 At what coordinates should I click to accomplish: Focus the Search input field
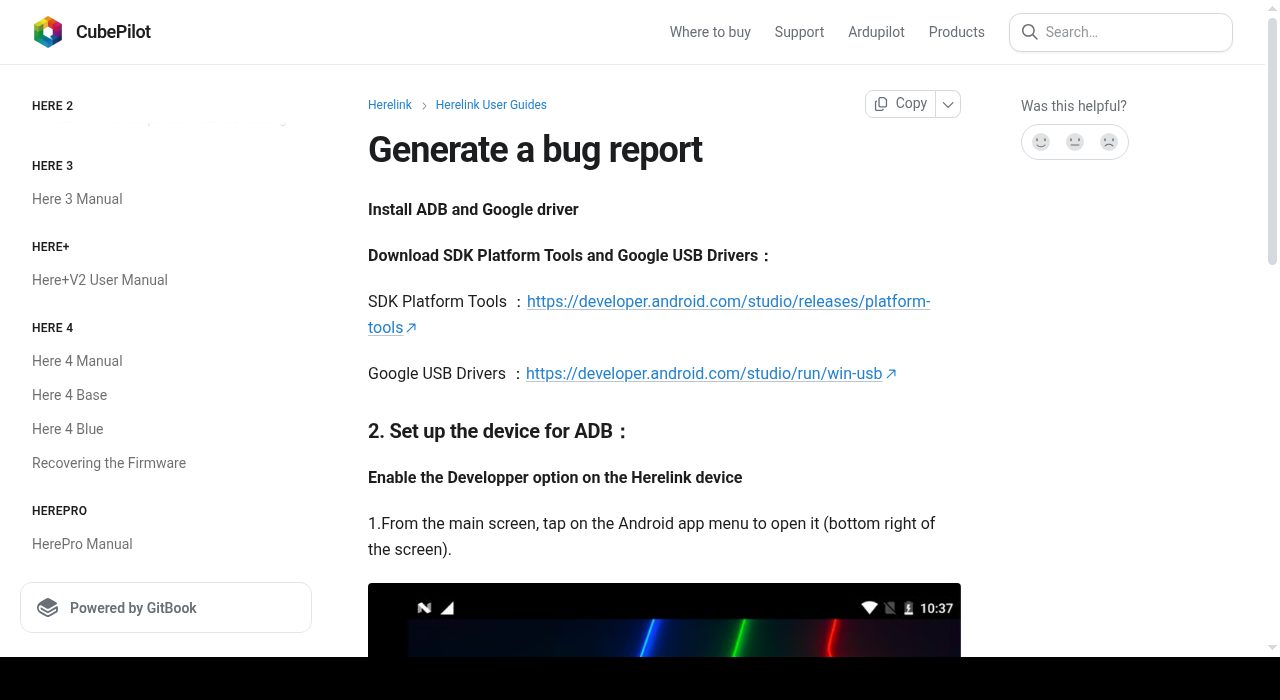tap(1121, 32)
